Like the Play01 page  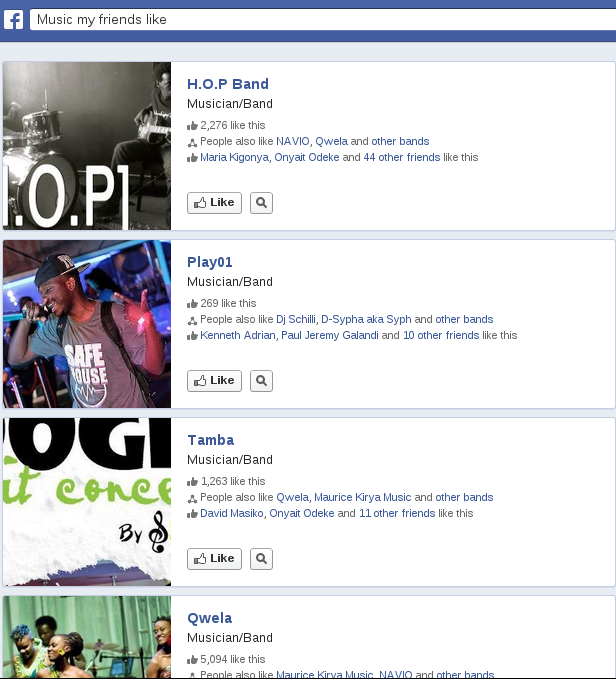[214, 381]
